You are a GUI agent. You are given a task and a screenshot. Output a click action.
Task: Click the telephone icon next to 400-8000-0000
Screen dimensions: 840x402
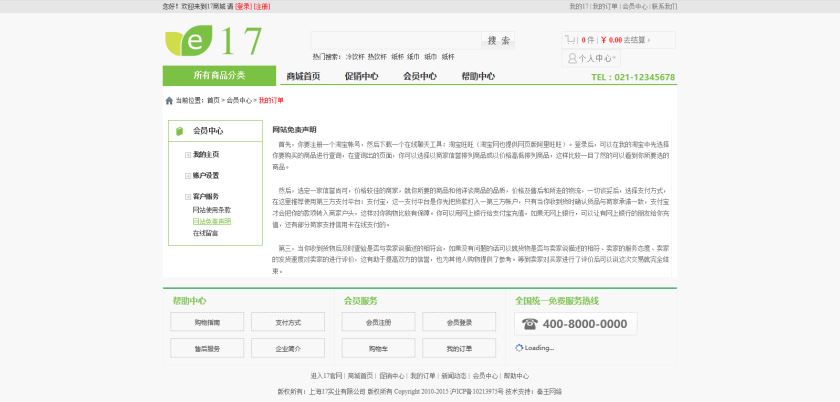(x=530, y=324)
